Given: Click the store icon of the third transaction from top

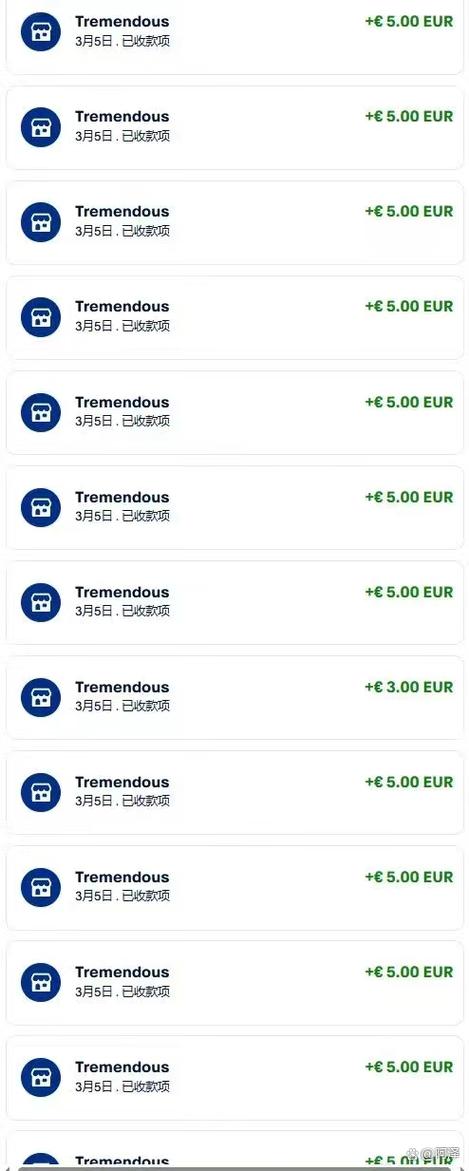Looking at the screenshot, I should coord(40,223).
